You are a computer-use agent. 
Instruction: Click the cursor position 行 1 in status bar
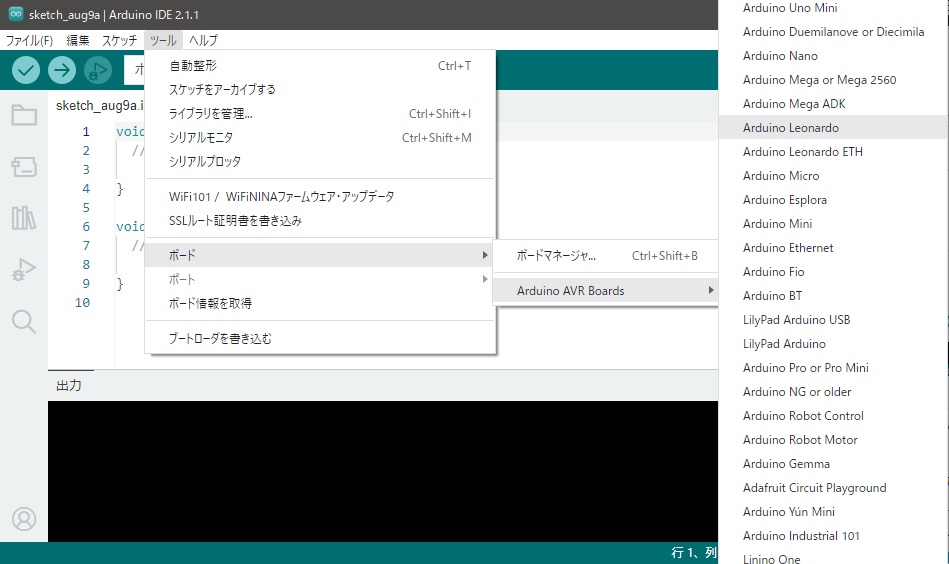[694, 553]
